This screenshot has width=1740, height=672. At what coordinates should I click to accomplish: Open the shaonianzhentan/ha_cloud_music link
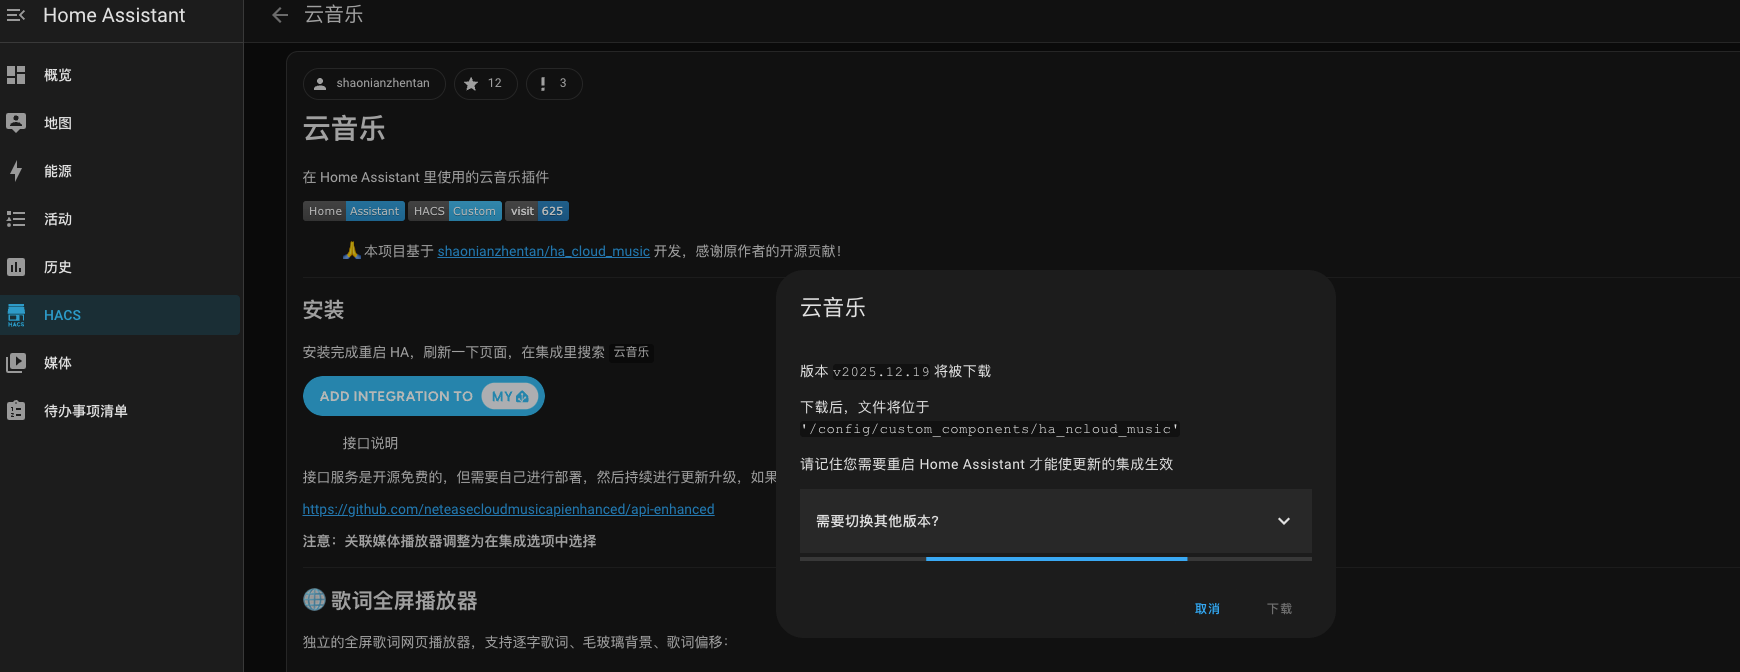coord(544,251)
